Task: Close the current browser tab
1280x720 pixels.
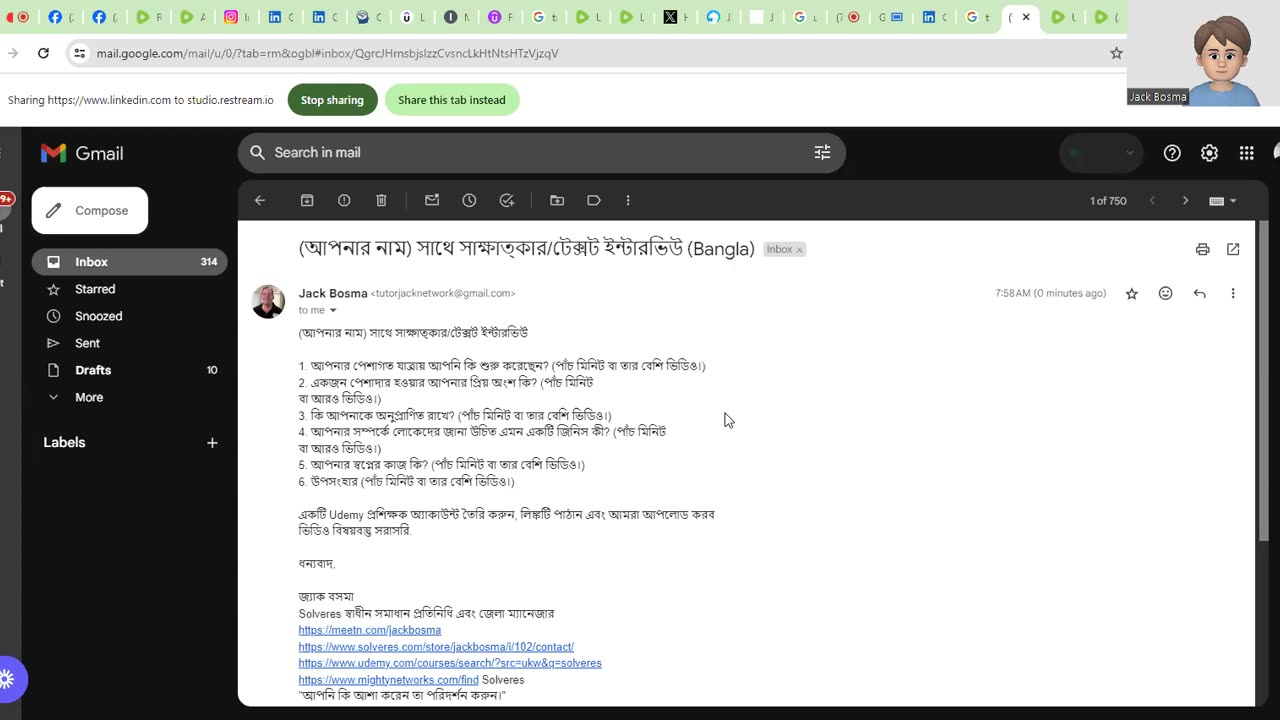Action: click(1026, 17)
